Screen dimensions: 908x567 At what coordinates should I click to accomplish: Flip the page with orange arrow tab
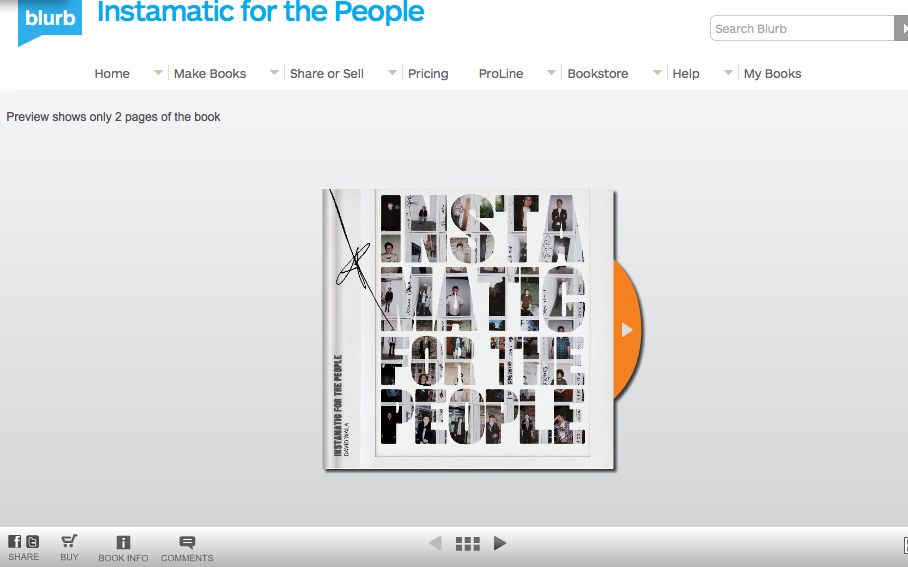click(628, 330)
